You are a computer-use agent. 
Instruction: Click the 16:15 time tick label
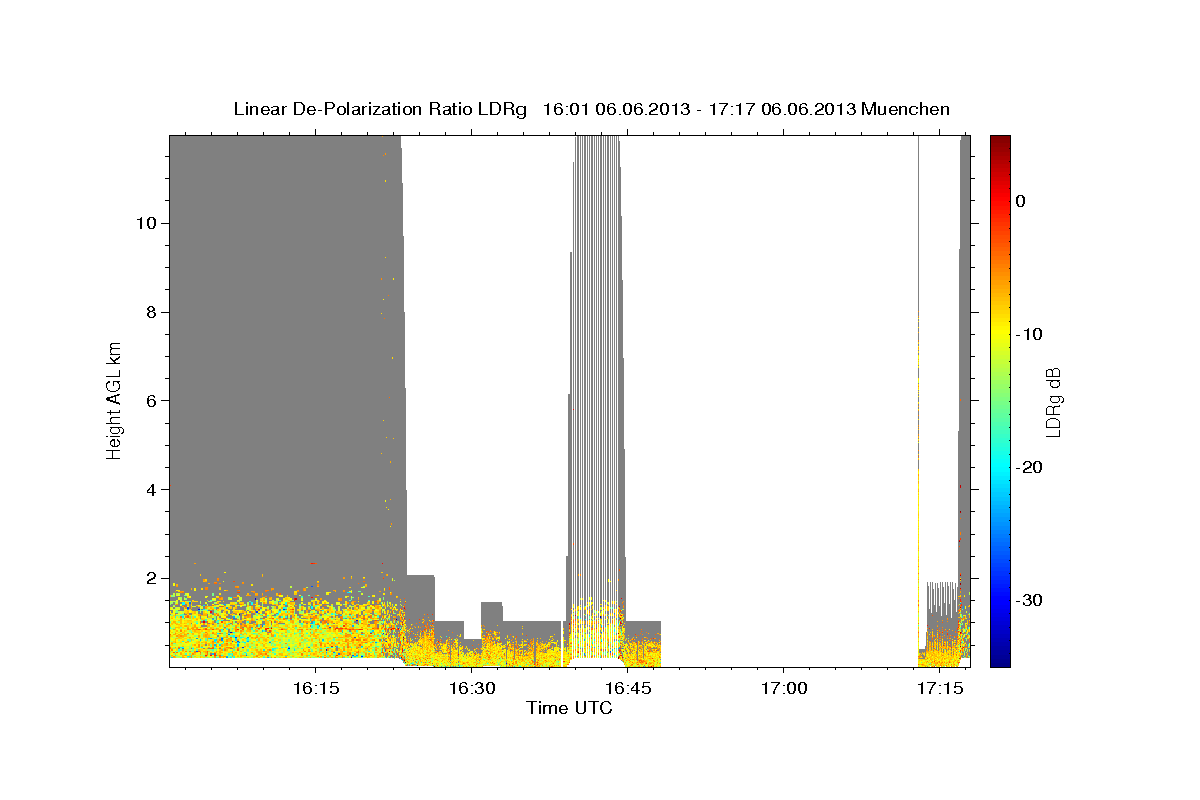click(x=315, y=689)
